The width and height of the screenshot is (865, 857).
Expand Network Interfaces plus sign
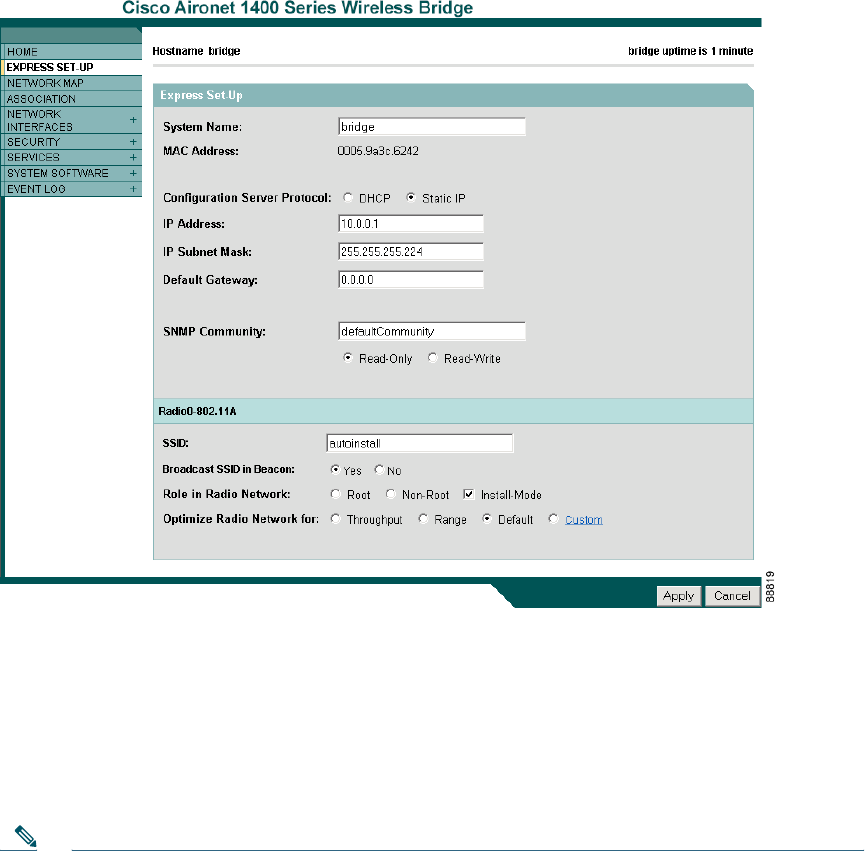point(133,120)
